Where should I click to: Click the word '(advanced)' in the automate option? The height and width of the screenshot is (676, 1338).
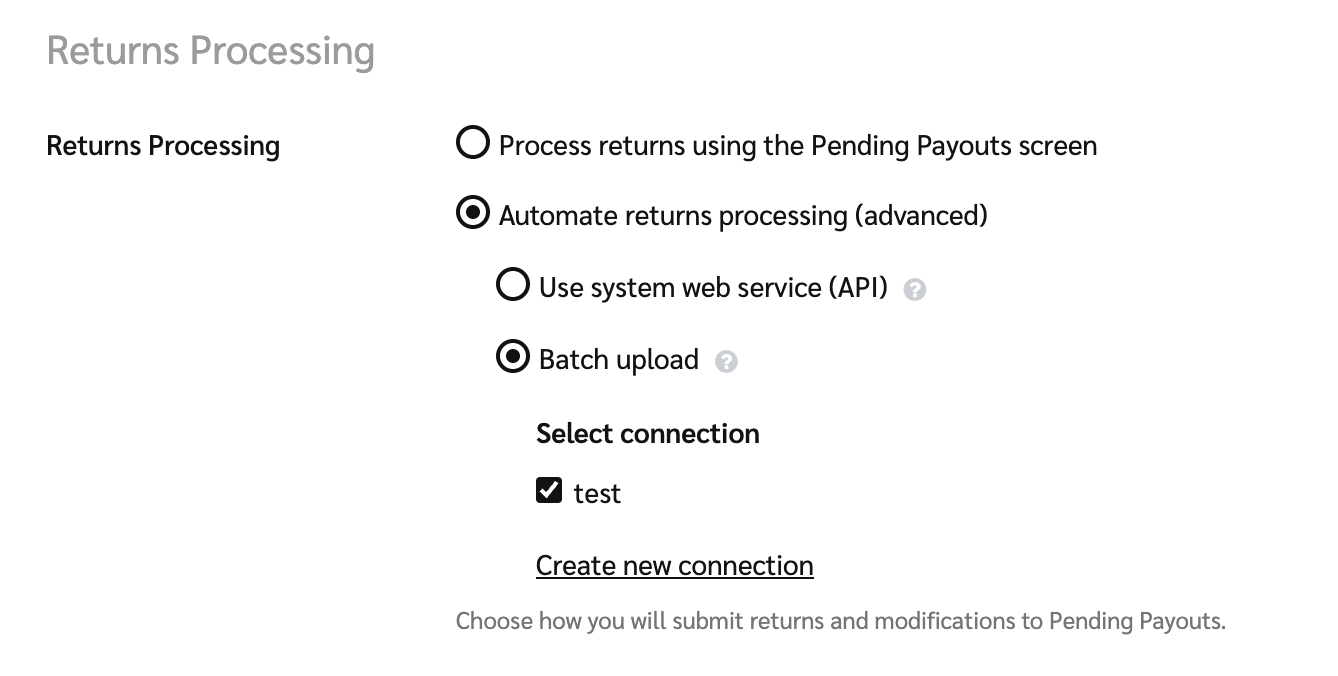coord(920,216)
